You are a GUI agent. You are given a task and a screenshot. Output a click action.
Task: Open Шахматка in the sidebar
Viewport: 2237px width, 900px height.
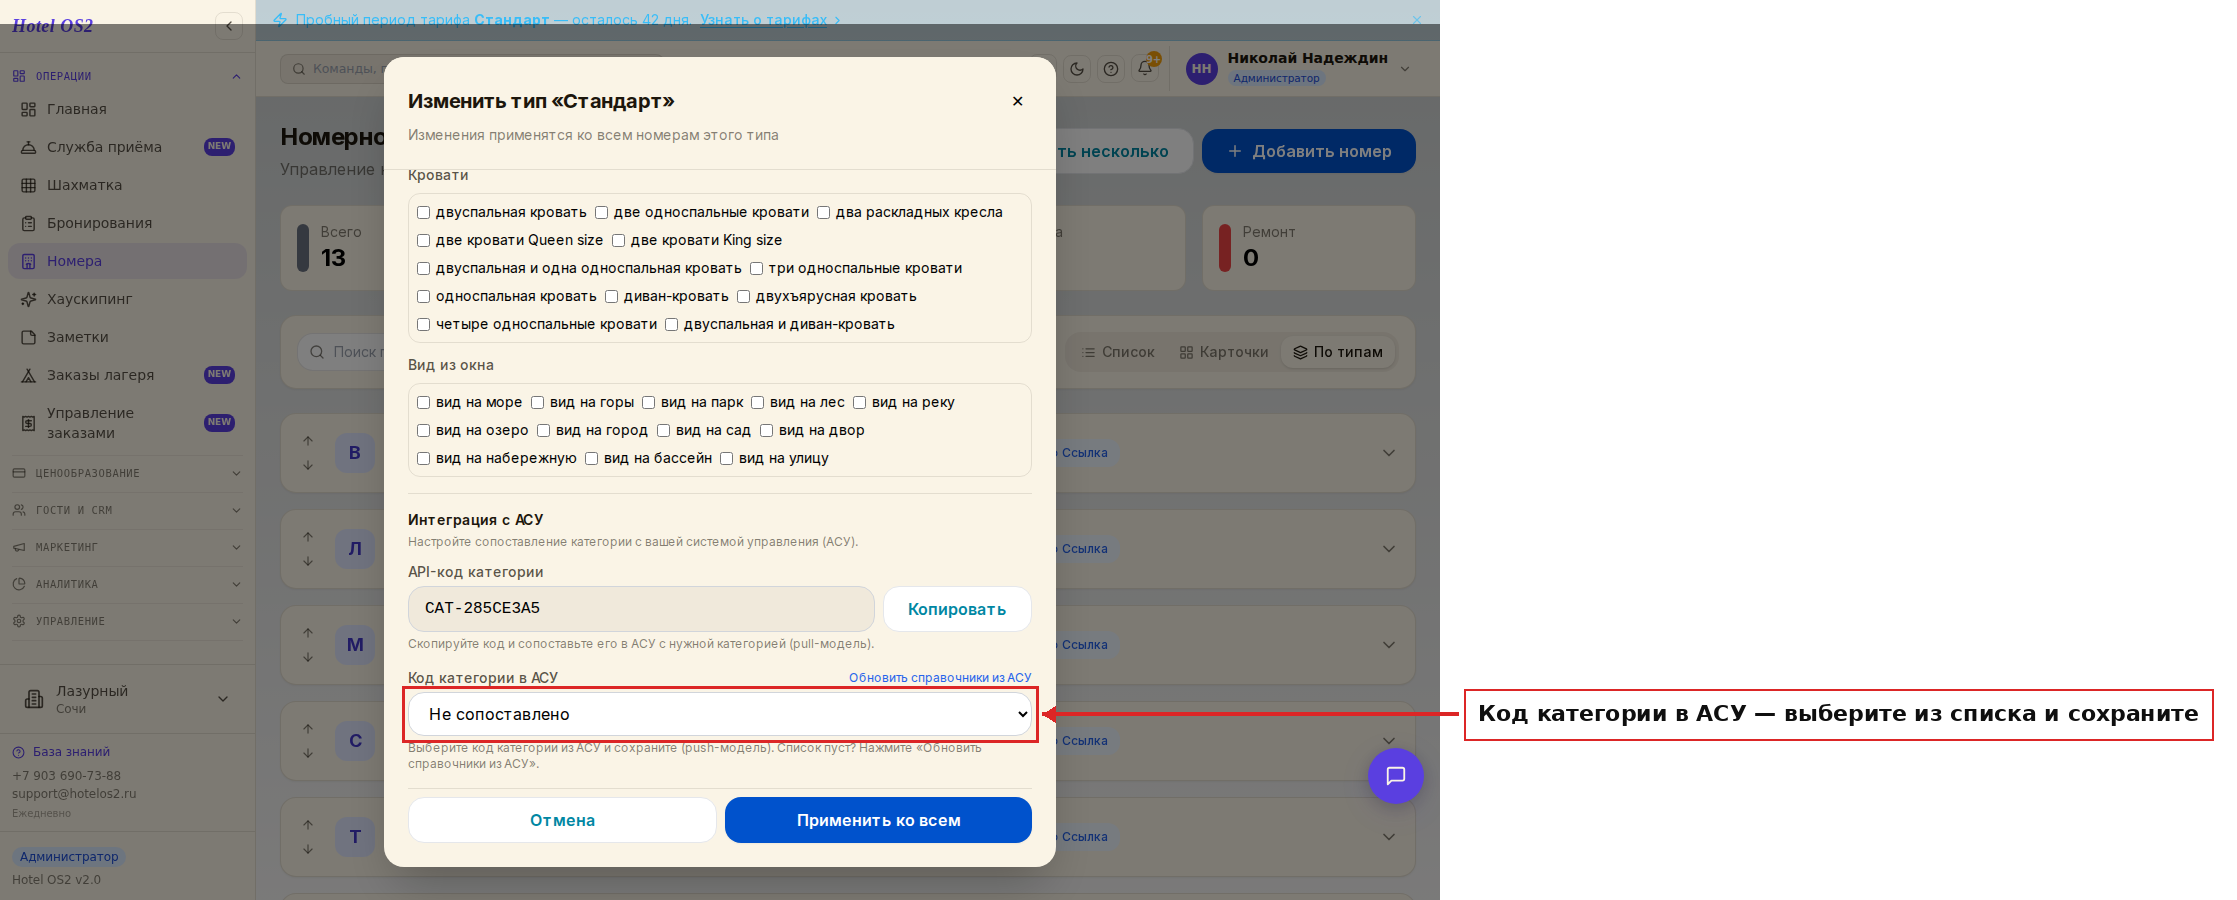(x=127, y=185)
